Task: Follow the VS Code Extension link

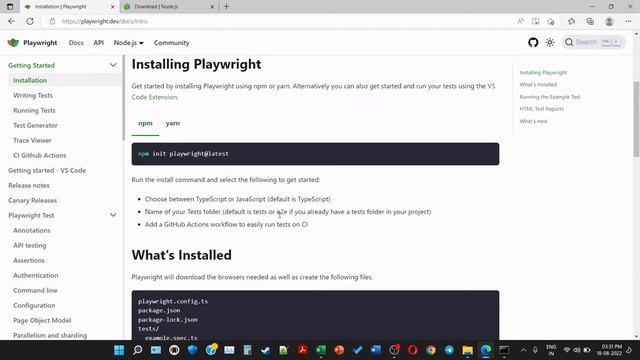Action: pyautogui.click(x=154, y=97)
